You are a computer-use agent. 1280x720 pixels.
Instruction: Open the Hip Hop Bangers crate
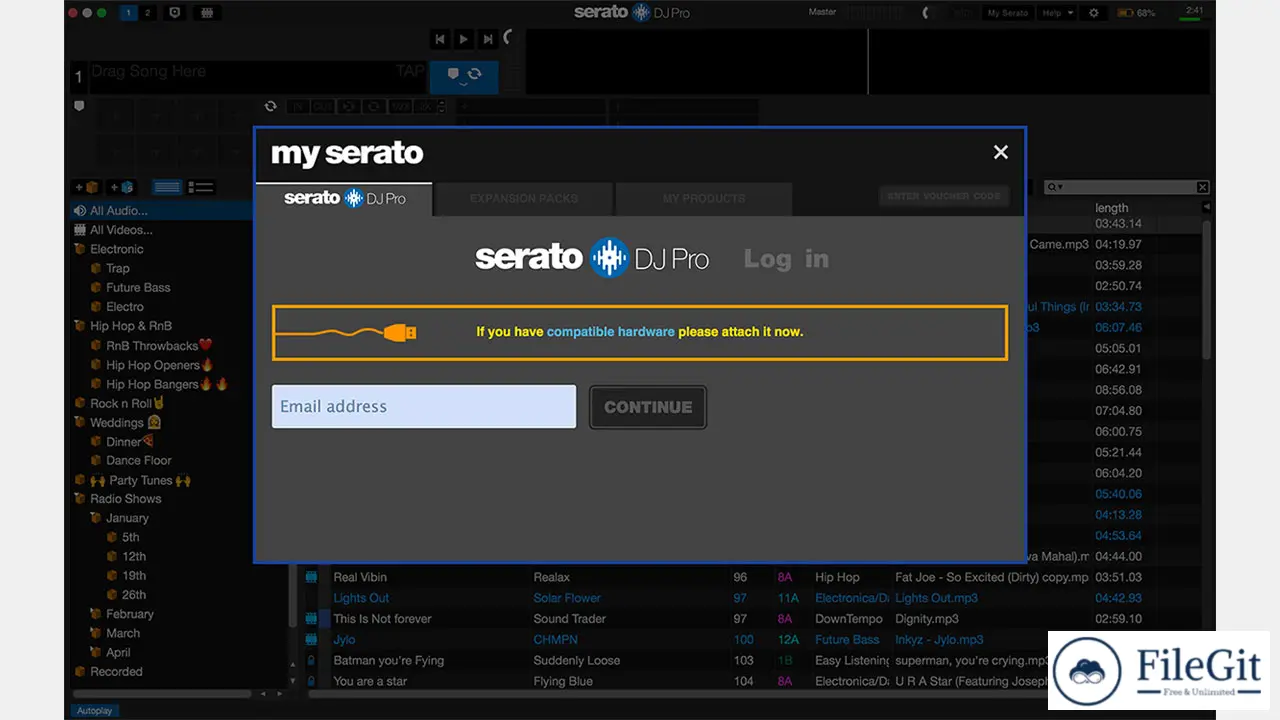(167, 384)
